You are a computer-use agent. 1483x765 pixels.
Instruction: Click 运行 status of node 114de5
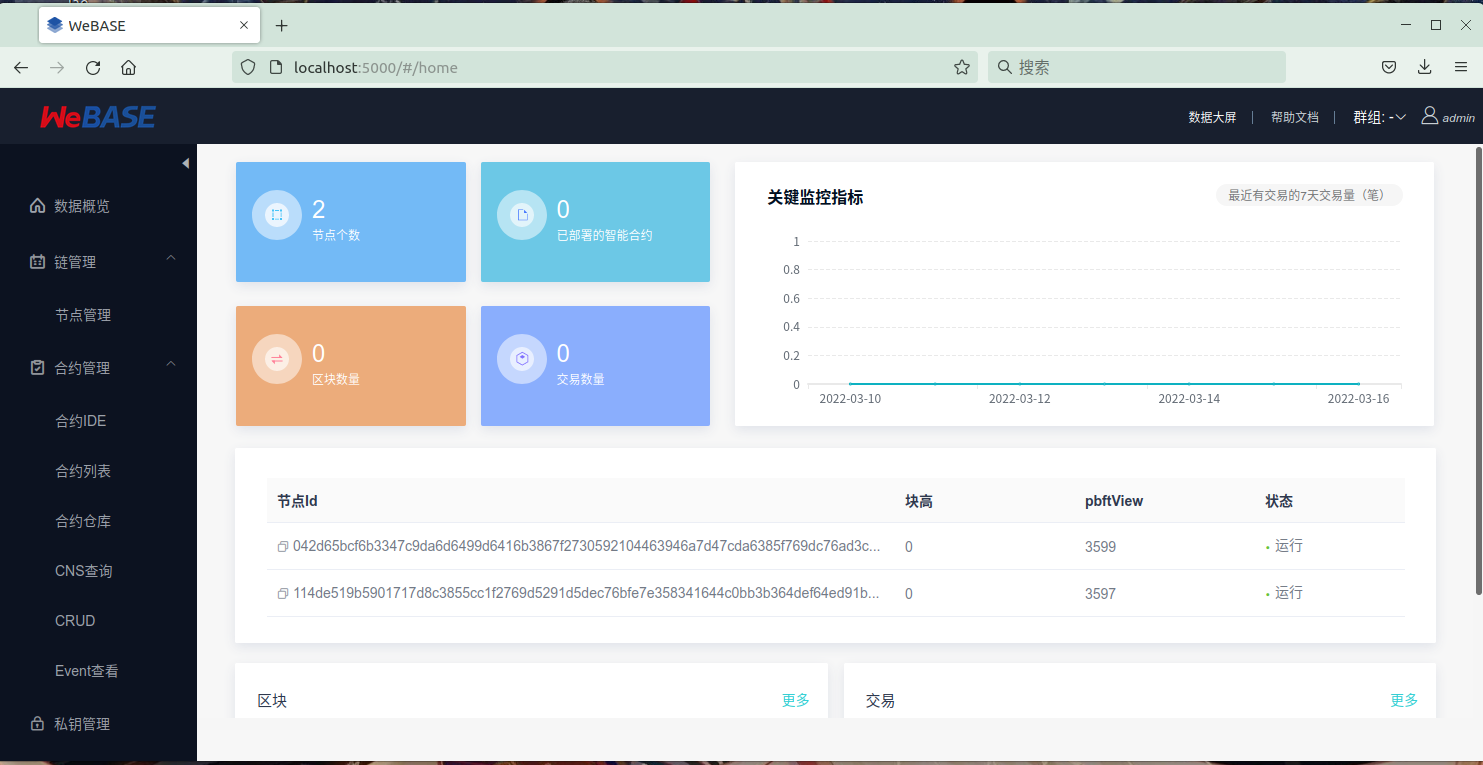point(1288,593)
